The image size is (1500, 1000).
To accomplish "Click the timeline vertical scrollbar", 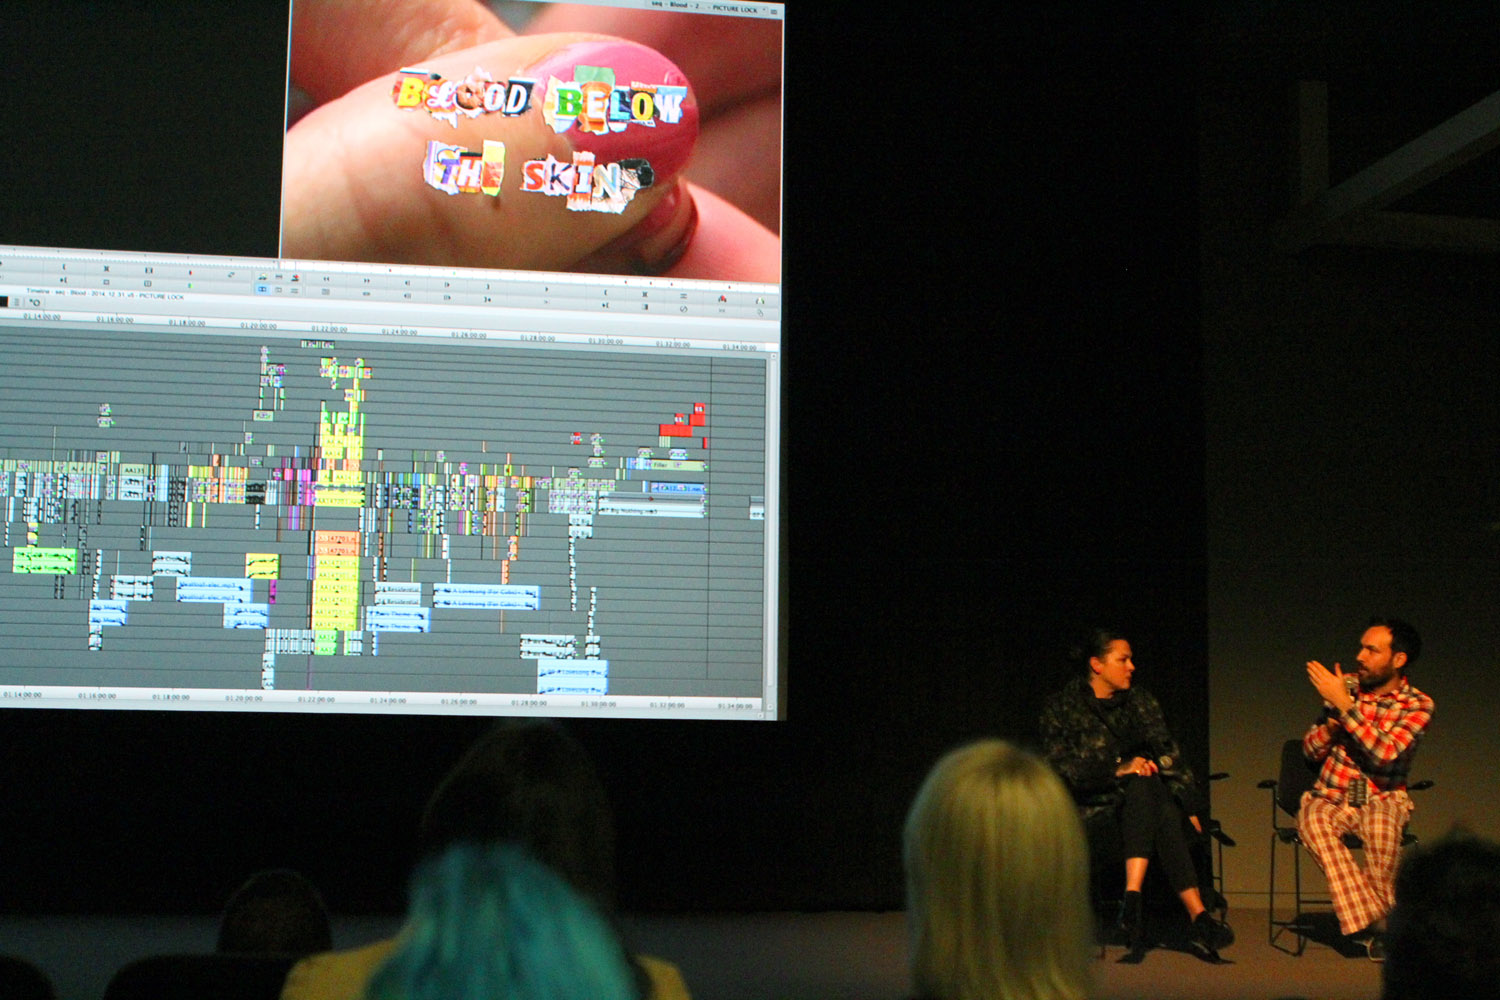I will [x=772, y=530].
